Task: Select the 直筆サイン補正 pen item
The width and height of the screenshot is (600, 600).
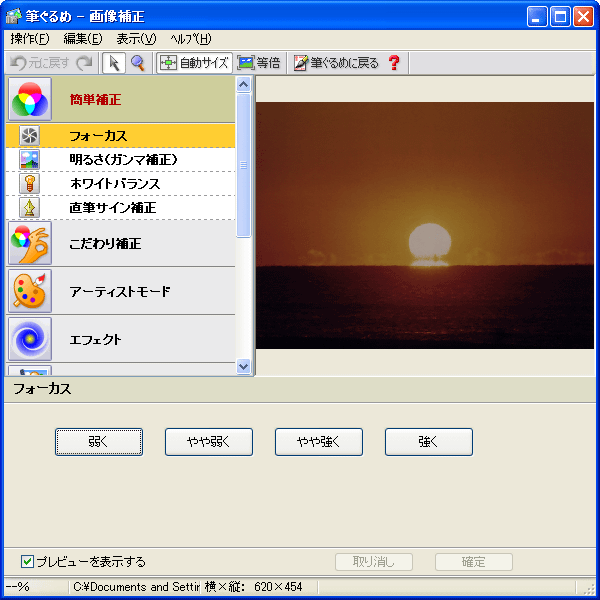Action: pyautogui.click(x=112, y=208)
